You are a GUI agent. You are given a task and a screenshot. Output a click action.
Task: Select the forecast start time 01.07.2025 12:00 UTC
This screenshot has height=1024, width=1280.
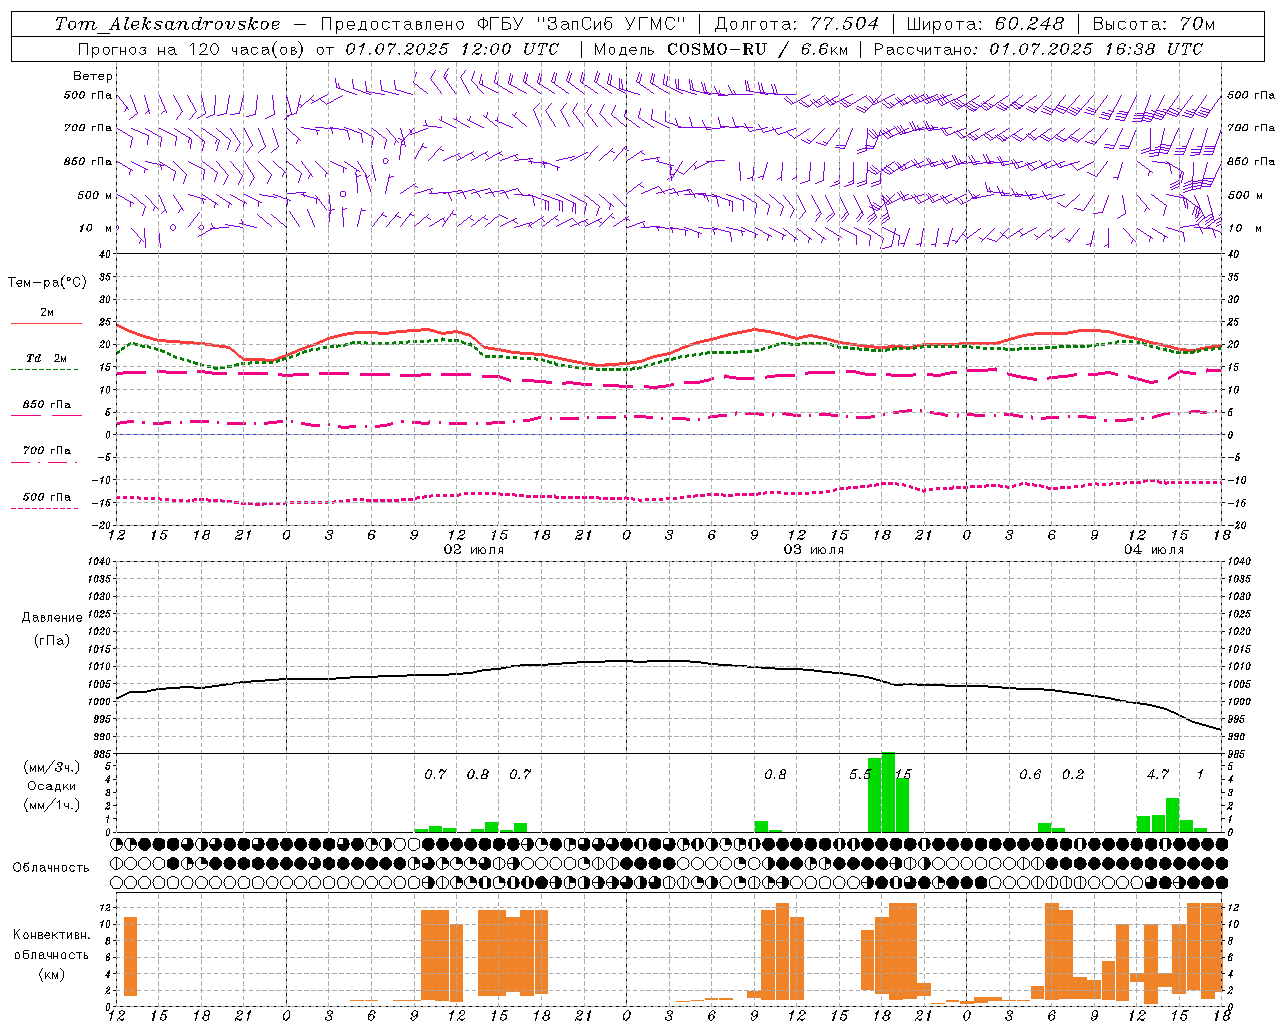(452, 49)
